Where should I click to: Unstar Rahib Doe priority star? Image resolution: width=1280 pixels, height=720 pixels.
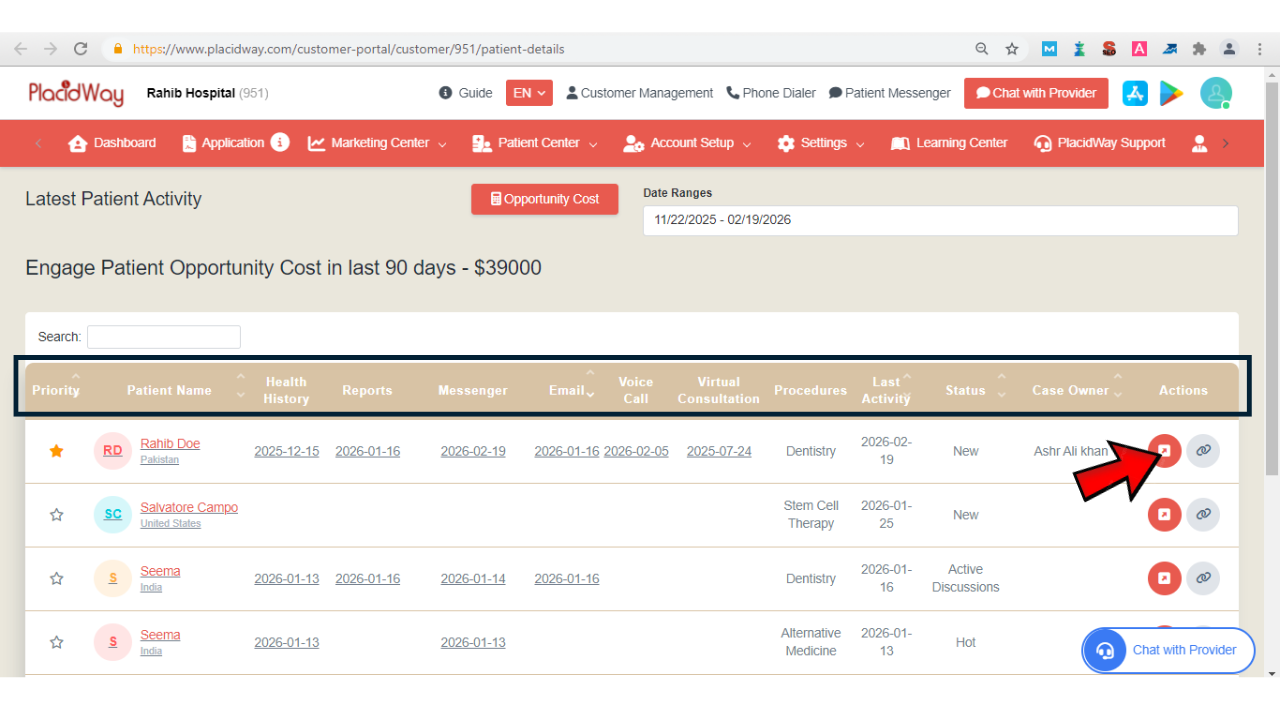pyautogui.click(x=57, y=451)
